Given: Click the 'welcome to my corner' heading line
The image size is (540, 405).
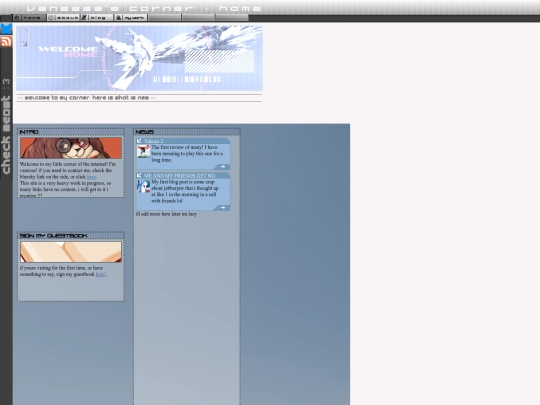Looking at the screenshot, I should pyautogui.click(x=86, y=98).
